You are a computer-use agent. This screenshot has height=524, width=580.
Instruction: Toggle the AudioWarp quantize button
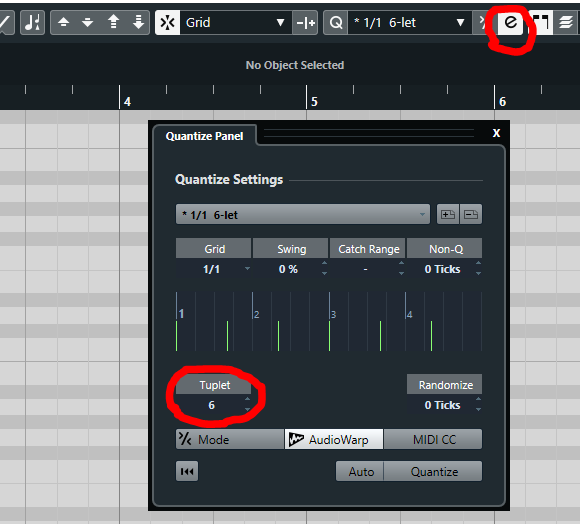(x=334, y=439)
